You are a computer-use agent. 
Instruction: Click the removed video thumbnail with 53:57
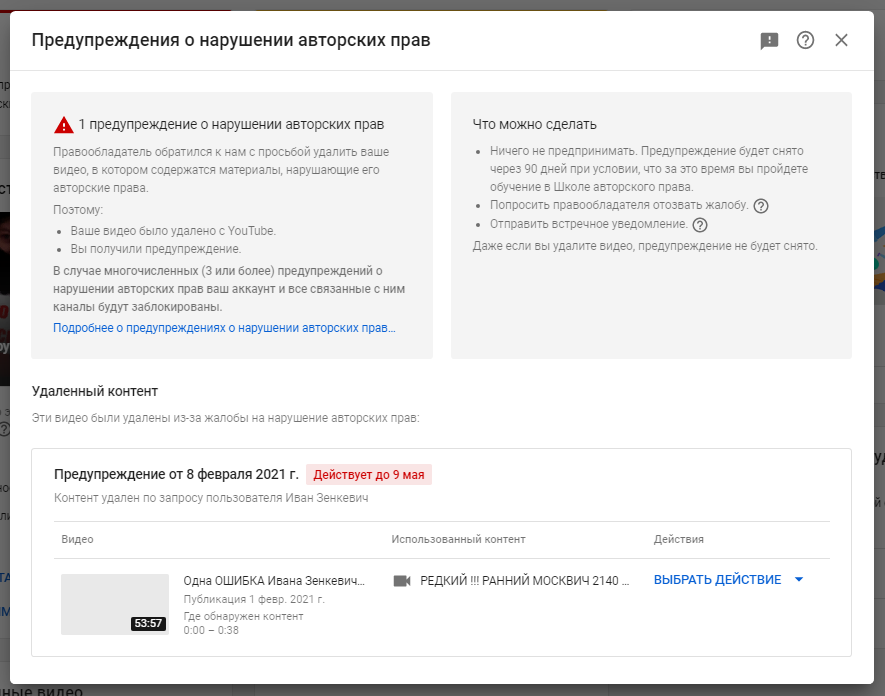[x=115, y=605]
